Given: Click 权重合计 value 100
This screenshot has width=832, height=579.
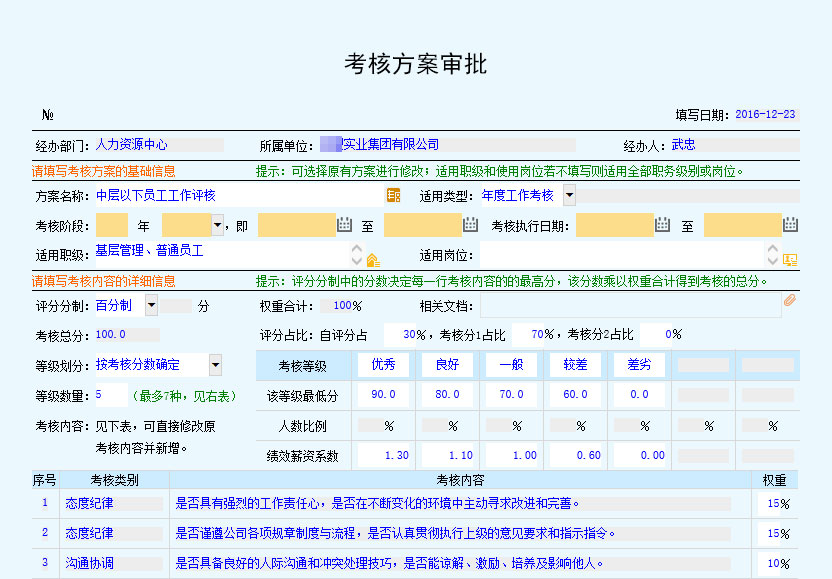Looking at the screenshot, I should coord(342,306).
